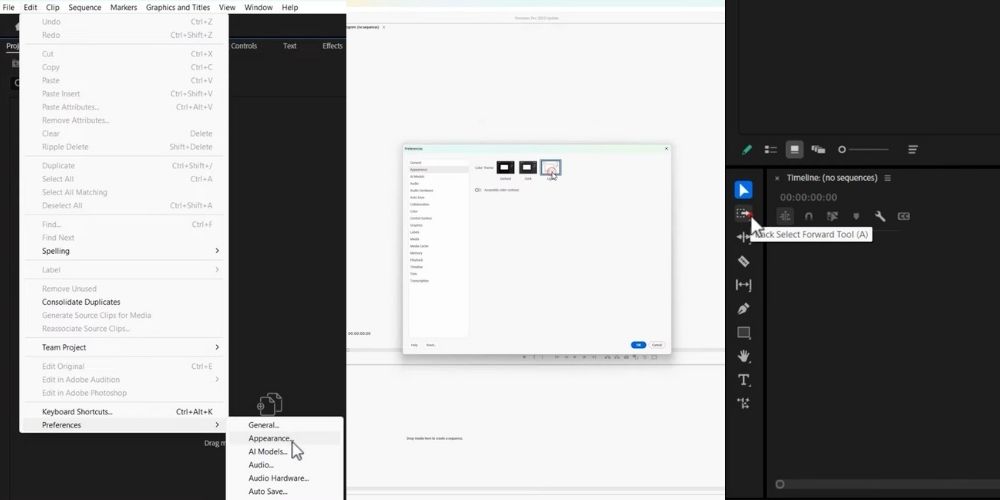Select the Track Select Forward tool
This screenshot has width=1000, height=500.
pyautogui.click(x=743, y=214)
